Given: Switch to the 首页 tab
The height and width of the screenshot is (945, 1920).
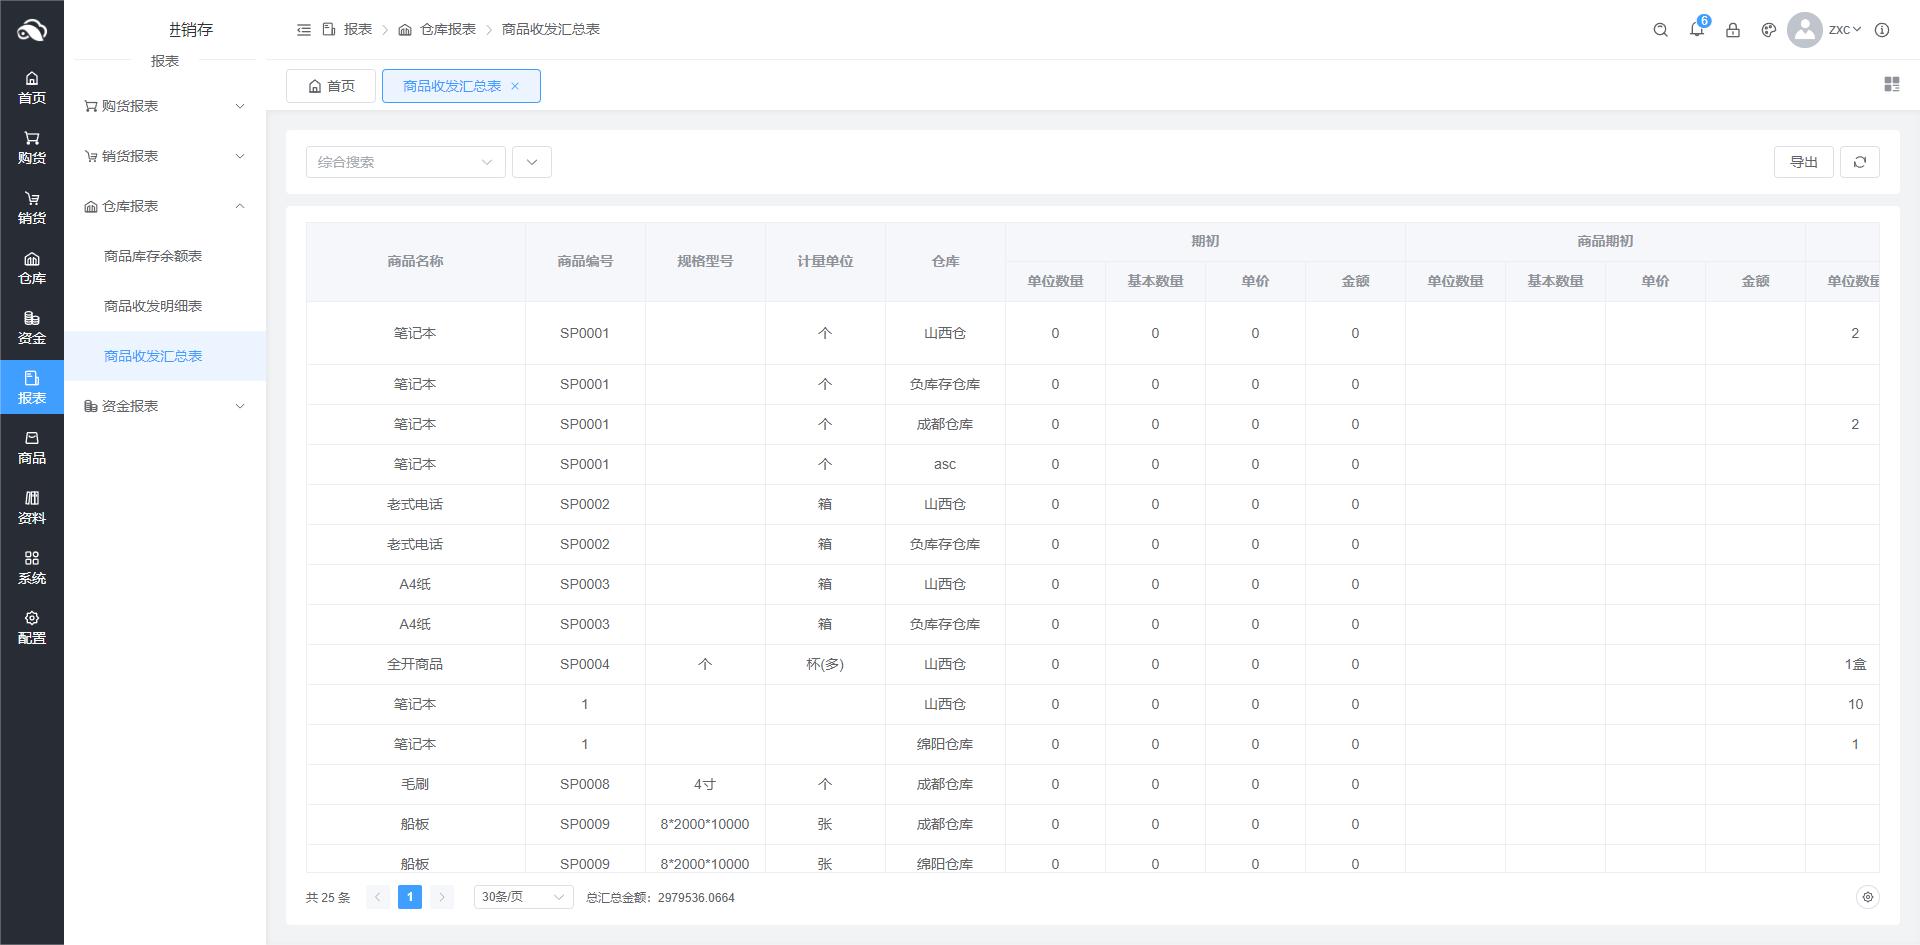Looking at the screenshot, I should [x=331, y=86].
